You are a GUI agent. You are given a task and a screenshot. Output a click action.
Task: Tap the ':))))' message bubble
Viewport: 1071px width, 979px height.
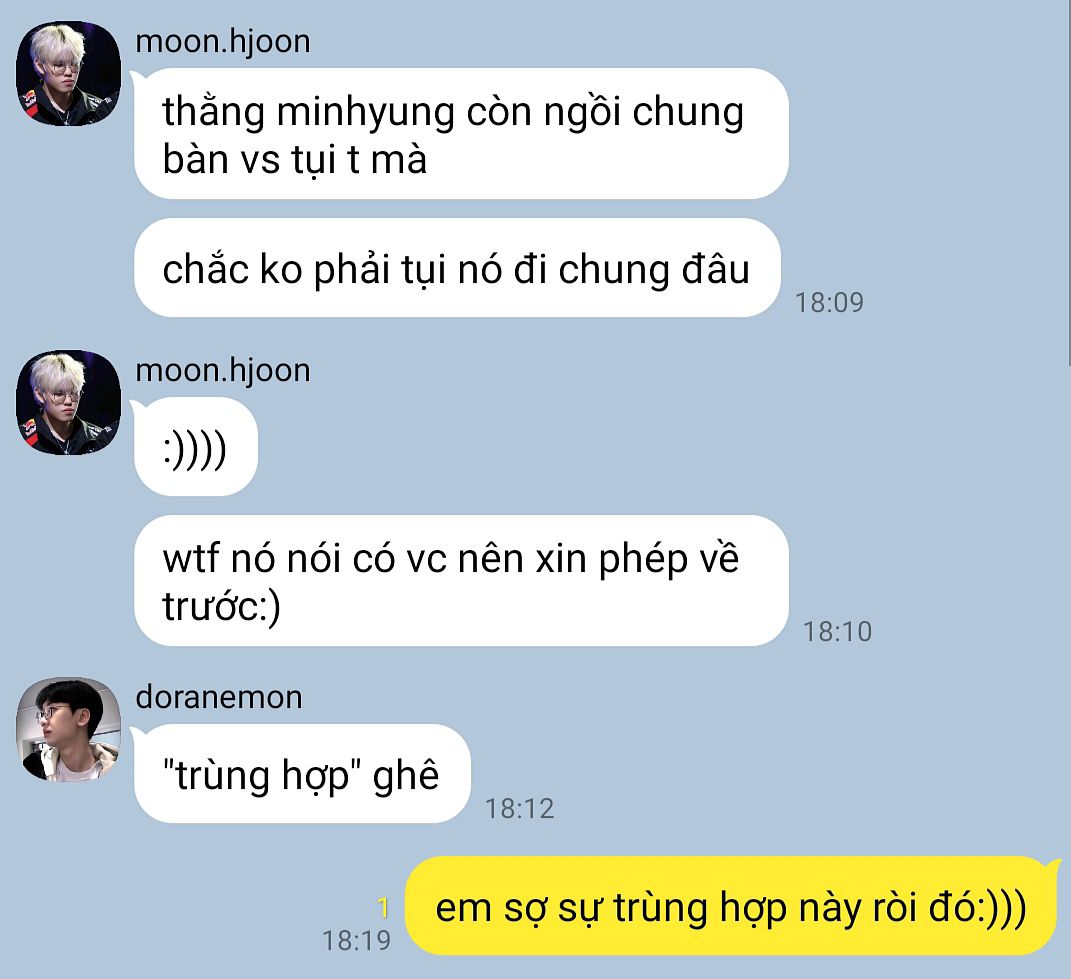tap(195, 447)
